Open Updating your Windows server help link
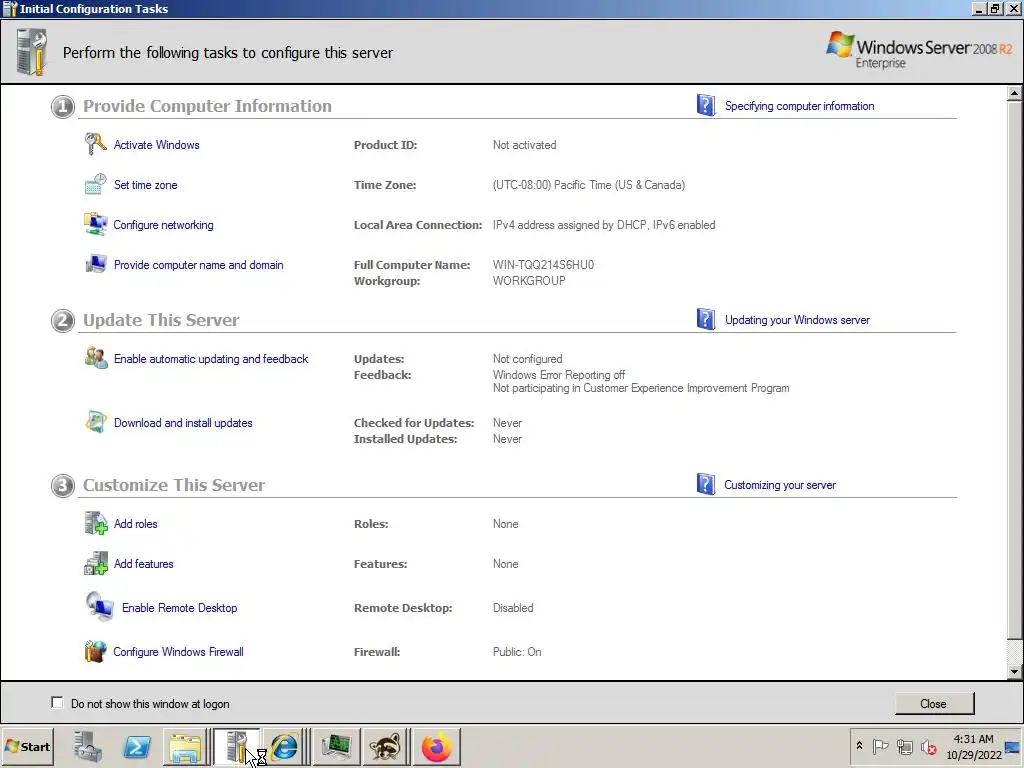Screen dimensions: 1024x768 (x=797, y=320)
